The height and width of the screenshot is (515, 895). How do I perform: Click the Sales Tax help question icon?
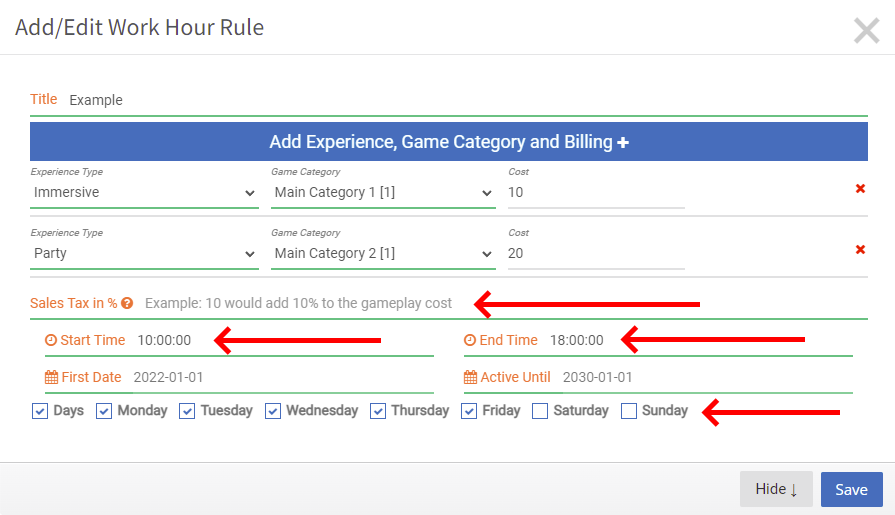pyautogui.click(x=127, y=303)
